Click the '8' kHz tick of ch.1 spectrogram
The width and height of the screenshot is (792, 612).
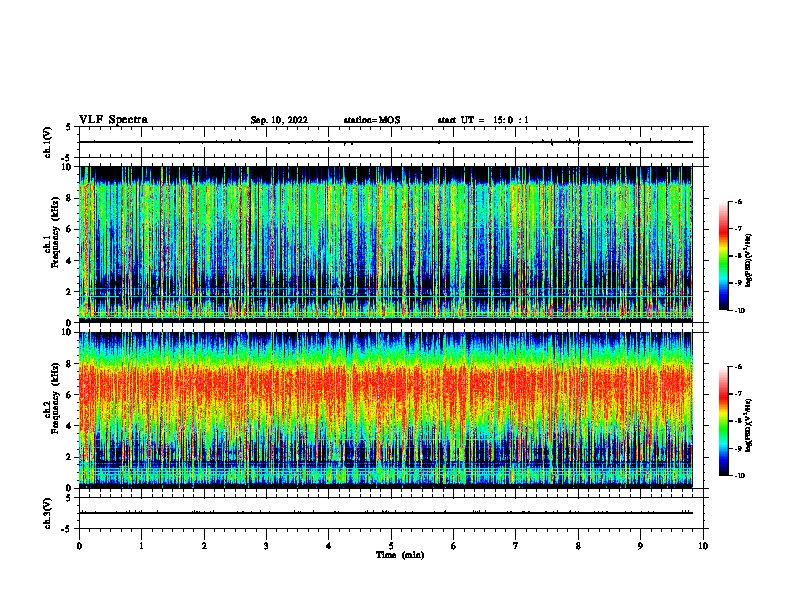click(x=70, y=198)
